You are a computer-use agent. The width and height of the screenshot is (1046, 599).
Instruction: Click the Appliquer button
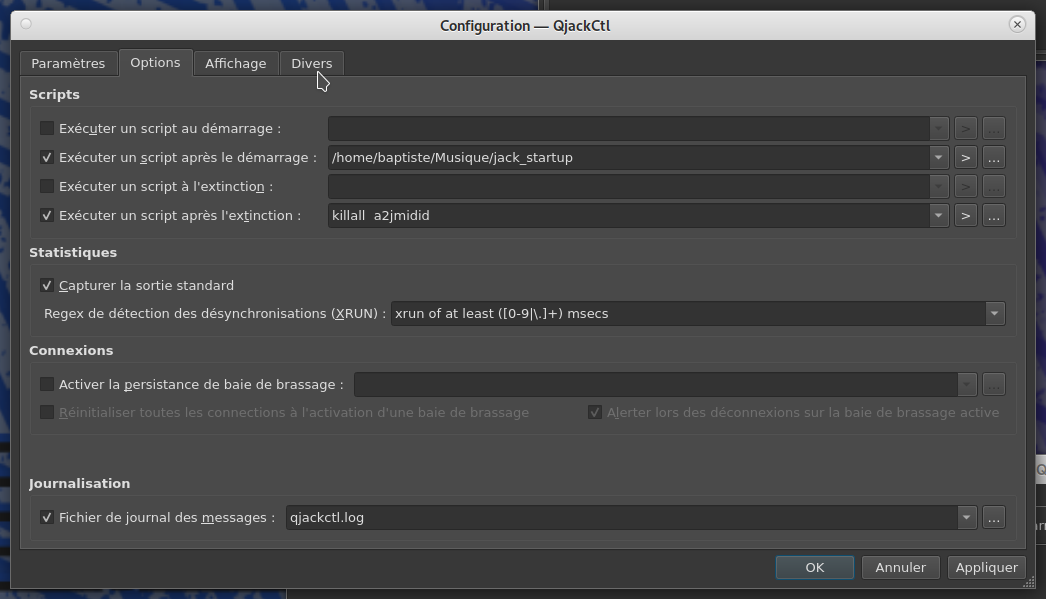tap(987, 568)
